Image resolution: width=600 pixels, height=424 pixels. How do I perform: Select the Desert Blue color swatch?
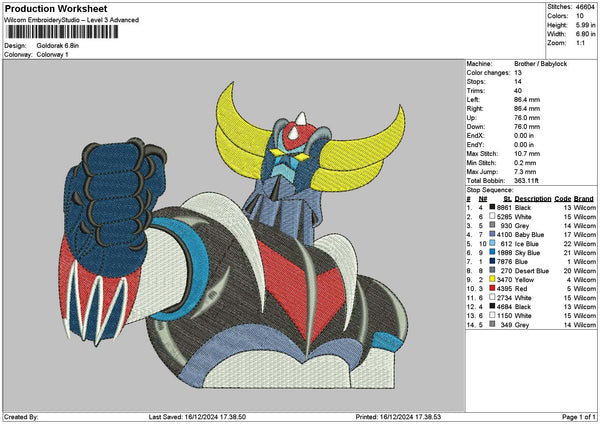point(492,270)
